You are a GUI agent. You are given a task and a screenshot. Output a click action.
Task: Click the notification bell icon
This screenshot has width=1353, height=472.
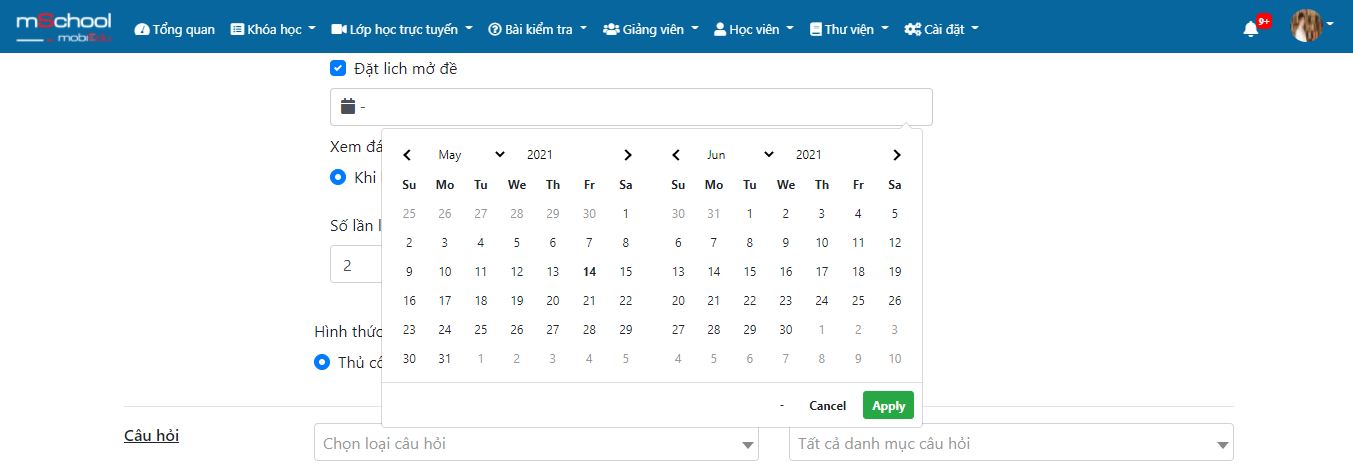[1250, 29]
